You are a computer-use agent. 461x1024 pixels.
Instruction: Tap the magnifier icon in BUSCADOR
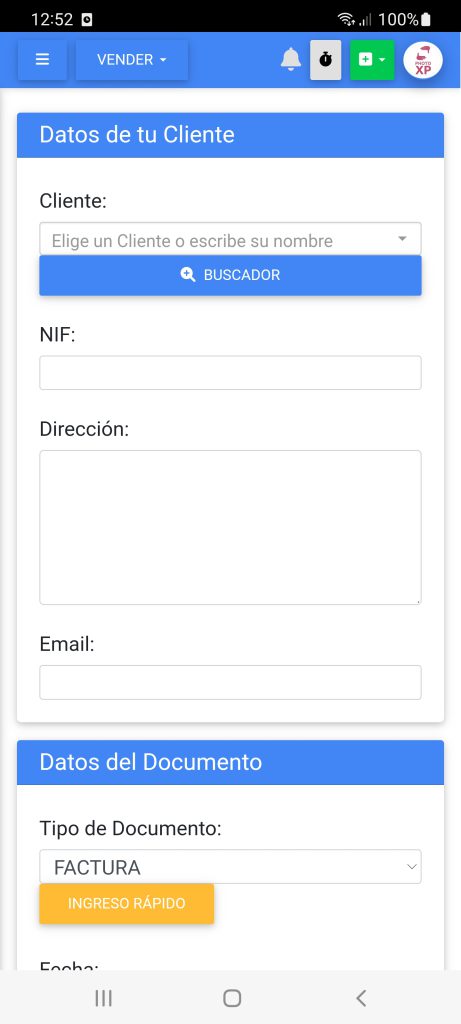pos(188,275)
